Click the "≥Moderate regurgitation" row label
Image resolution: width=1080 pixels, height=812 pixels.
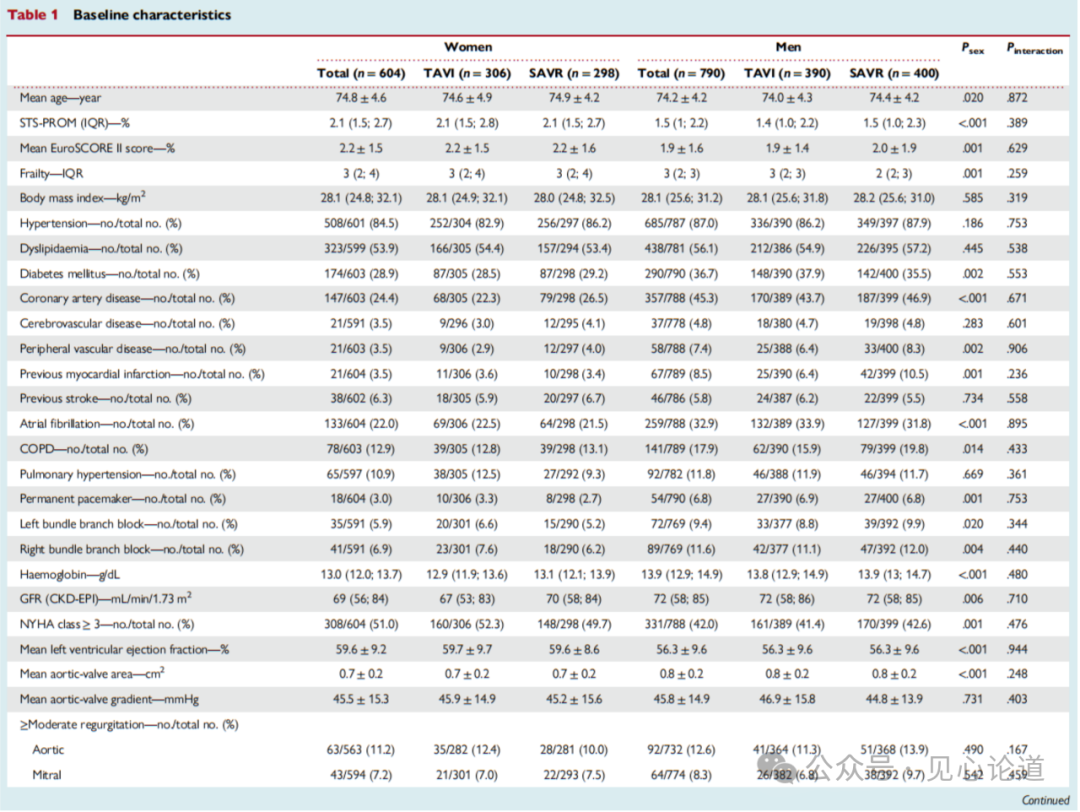(126, 724)
